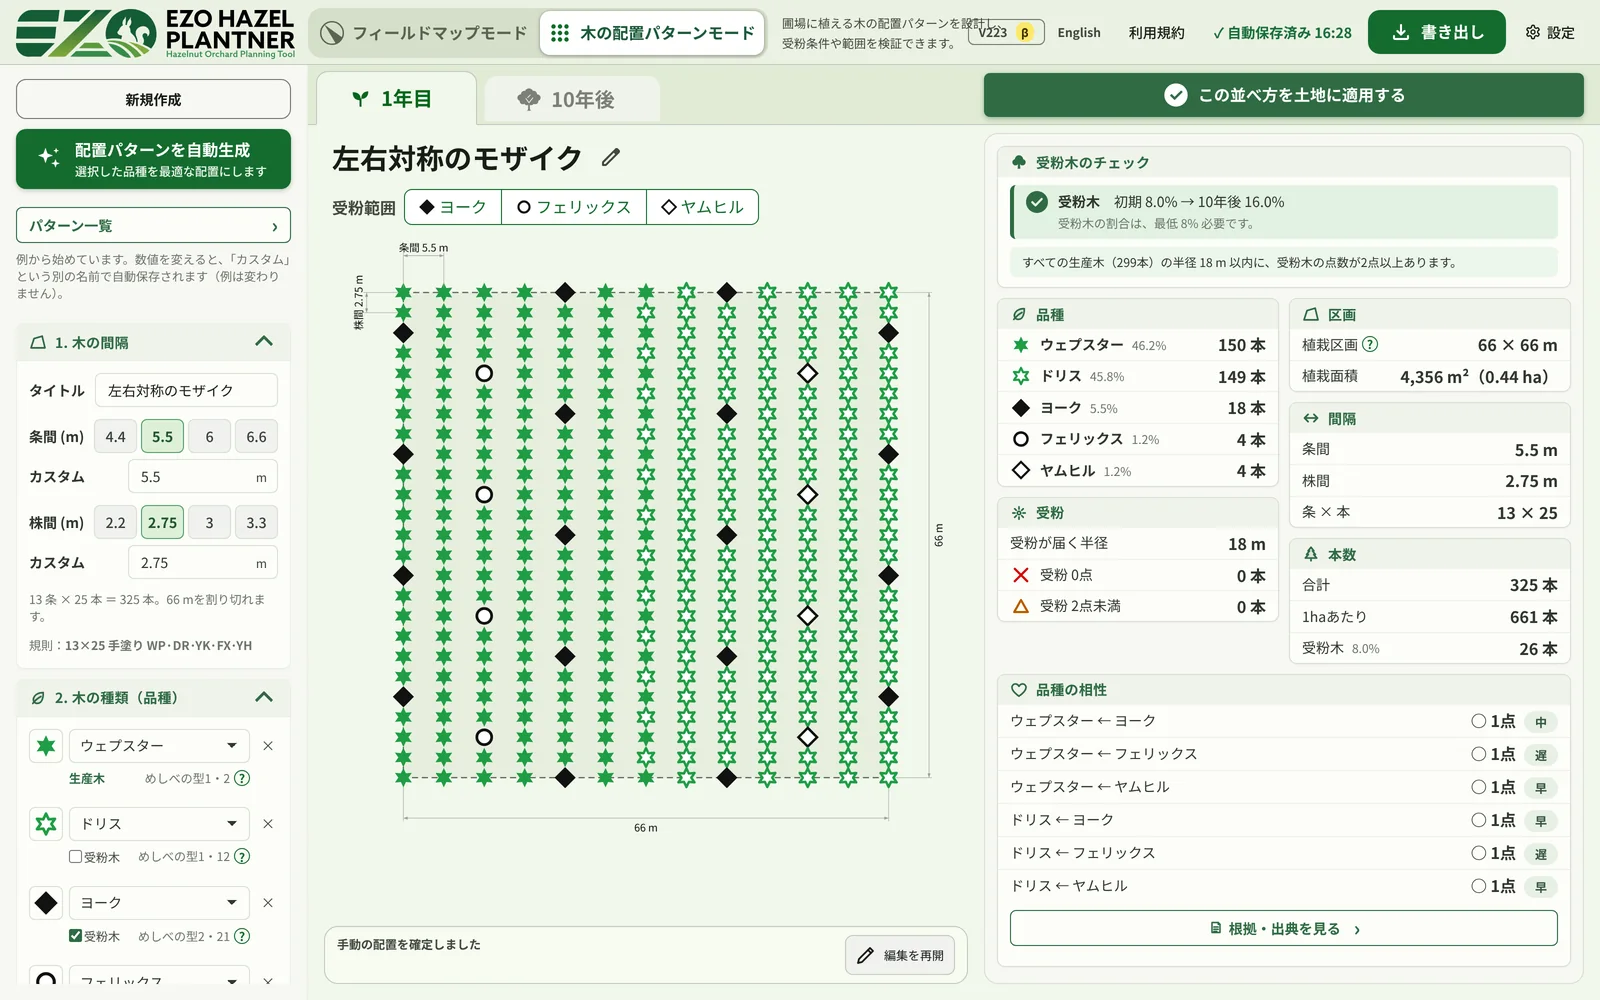Open the ヨーク variety dropdown
The width and height of the screenshot is (1600, 1000).
(x=158, y=903)
